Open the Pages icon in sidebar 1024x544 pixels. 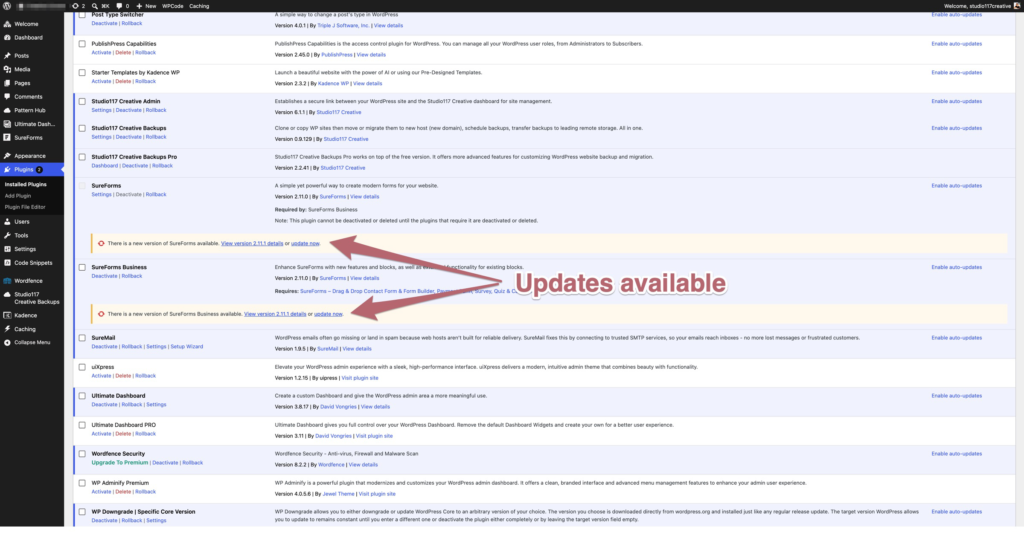point(7,83)
